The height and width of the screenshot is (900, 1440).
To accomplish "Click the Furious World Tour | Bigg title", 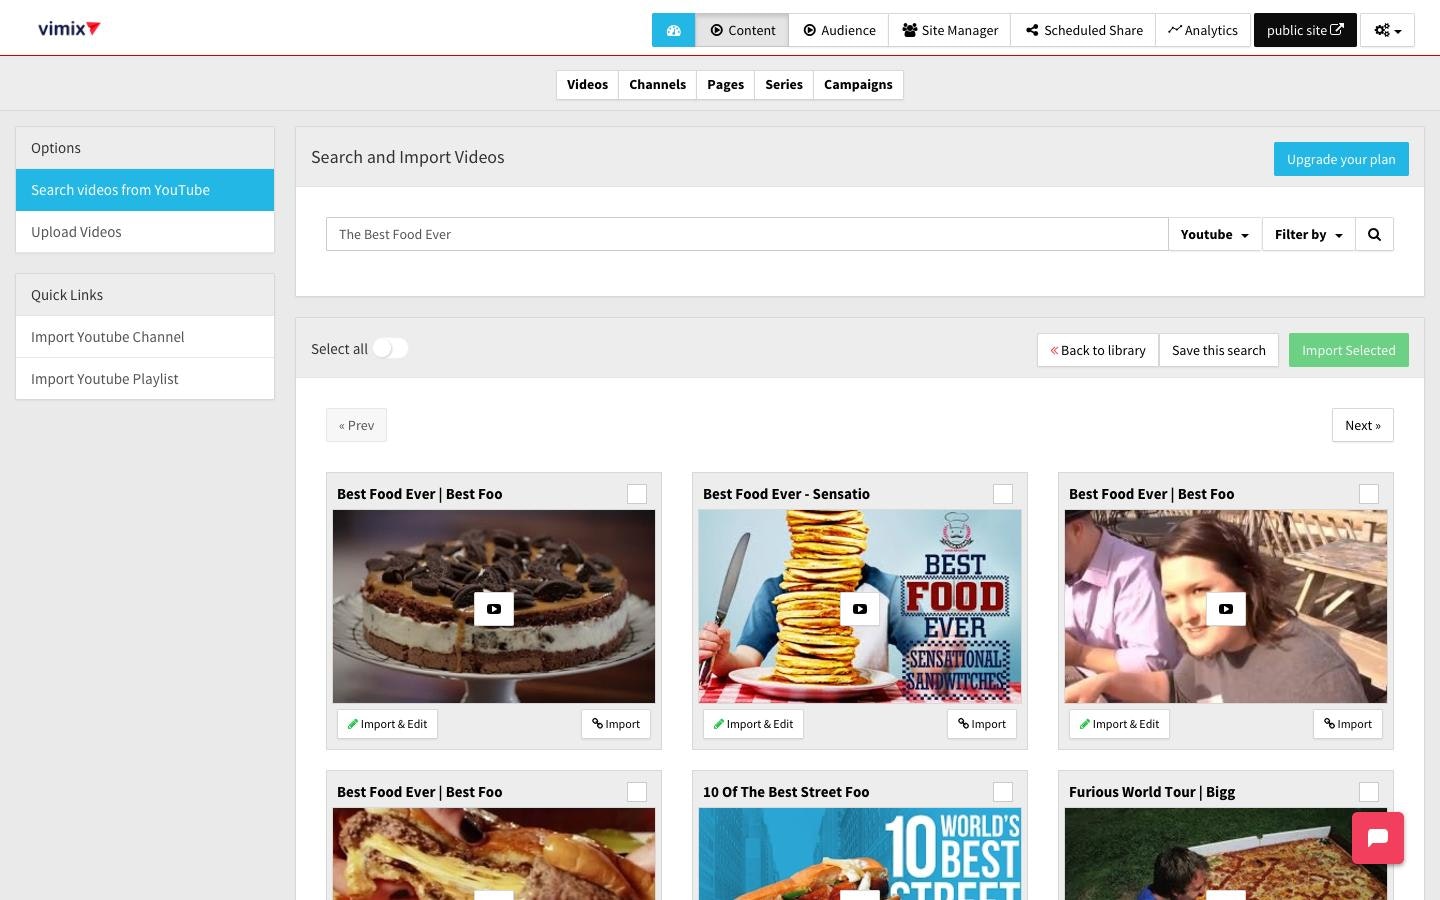I will [x=1152, y=792].
